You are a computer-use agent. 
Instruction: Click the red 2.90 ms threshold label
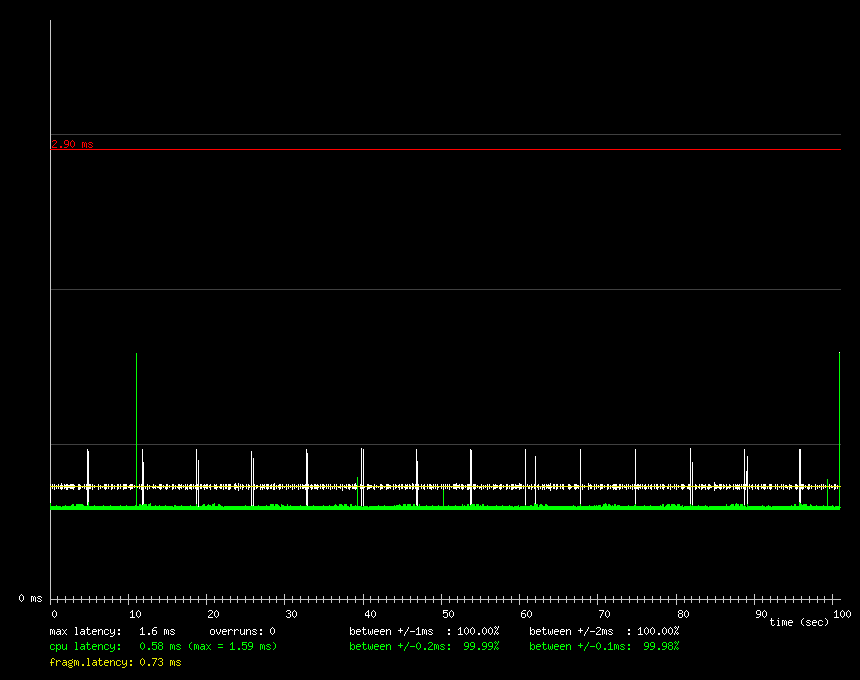[x=72, y=144]
